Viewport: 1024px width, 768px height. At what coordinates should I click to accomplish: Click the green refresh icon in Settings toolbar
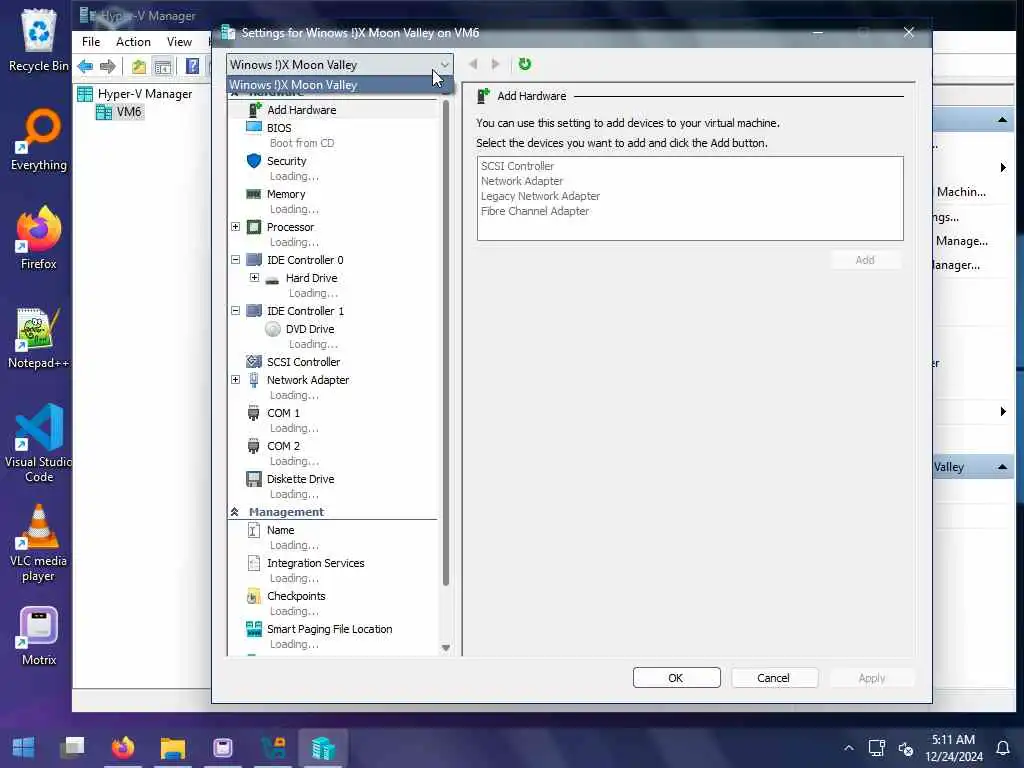tap(524, 64)
